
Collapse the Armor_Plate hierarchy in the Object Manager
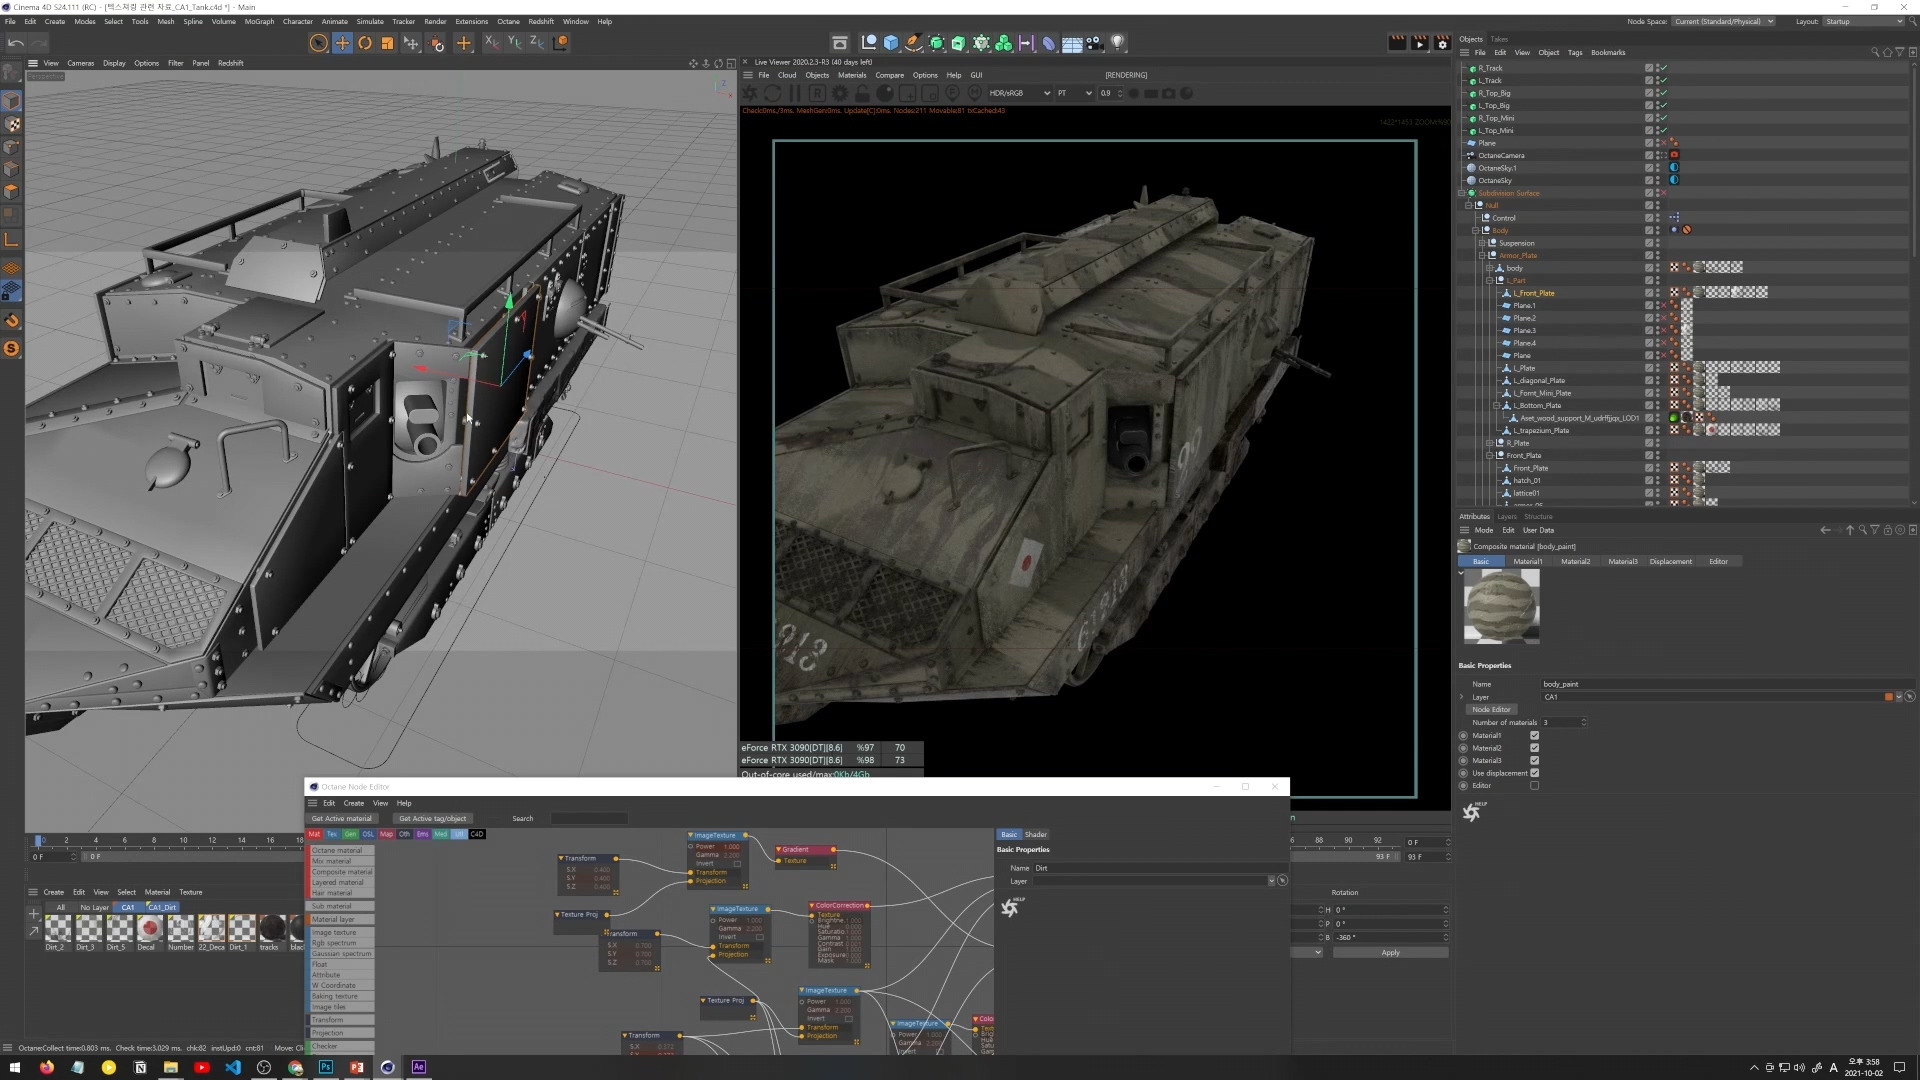click(x=1484, y=255)
